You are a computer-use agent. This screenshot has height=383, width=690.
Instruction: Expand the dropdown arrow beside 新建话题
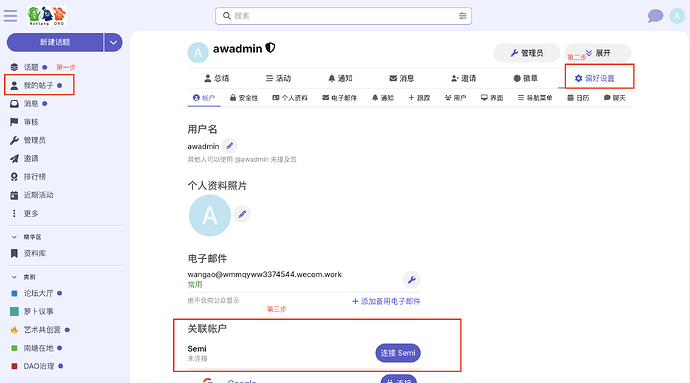(114, 42)
